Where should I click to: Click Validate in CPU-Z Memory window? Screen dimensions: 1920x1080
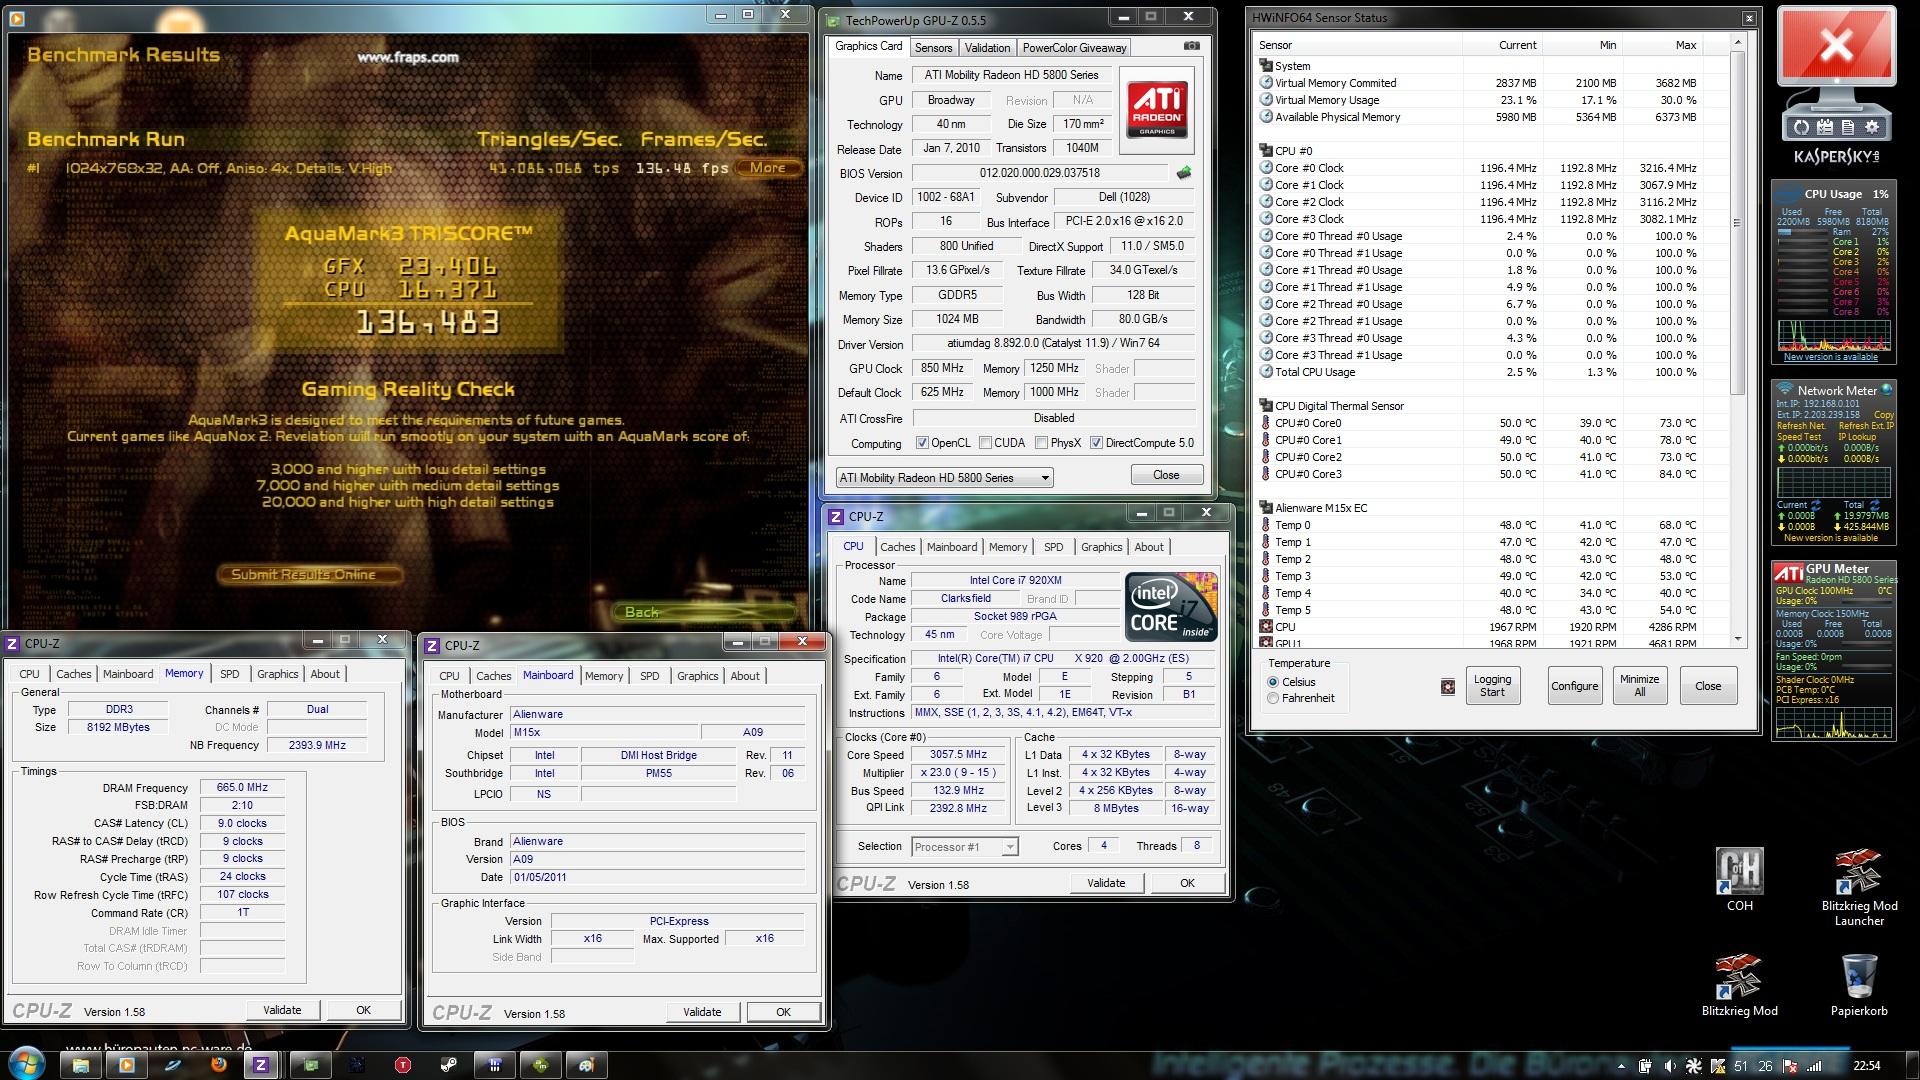(282, 1010)
